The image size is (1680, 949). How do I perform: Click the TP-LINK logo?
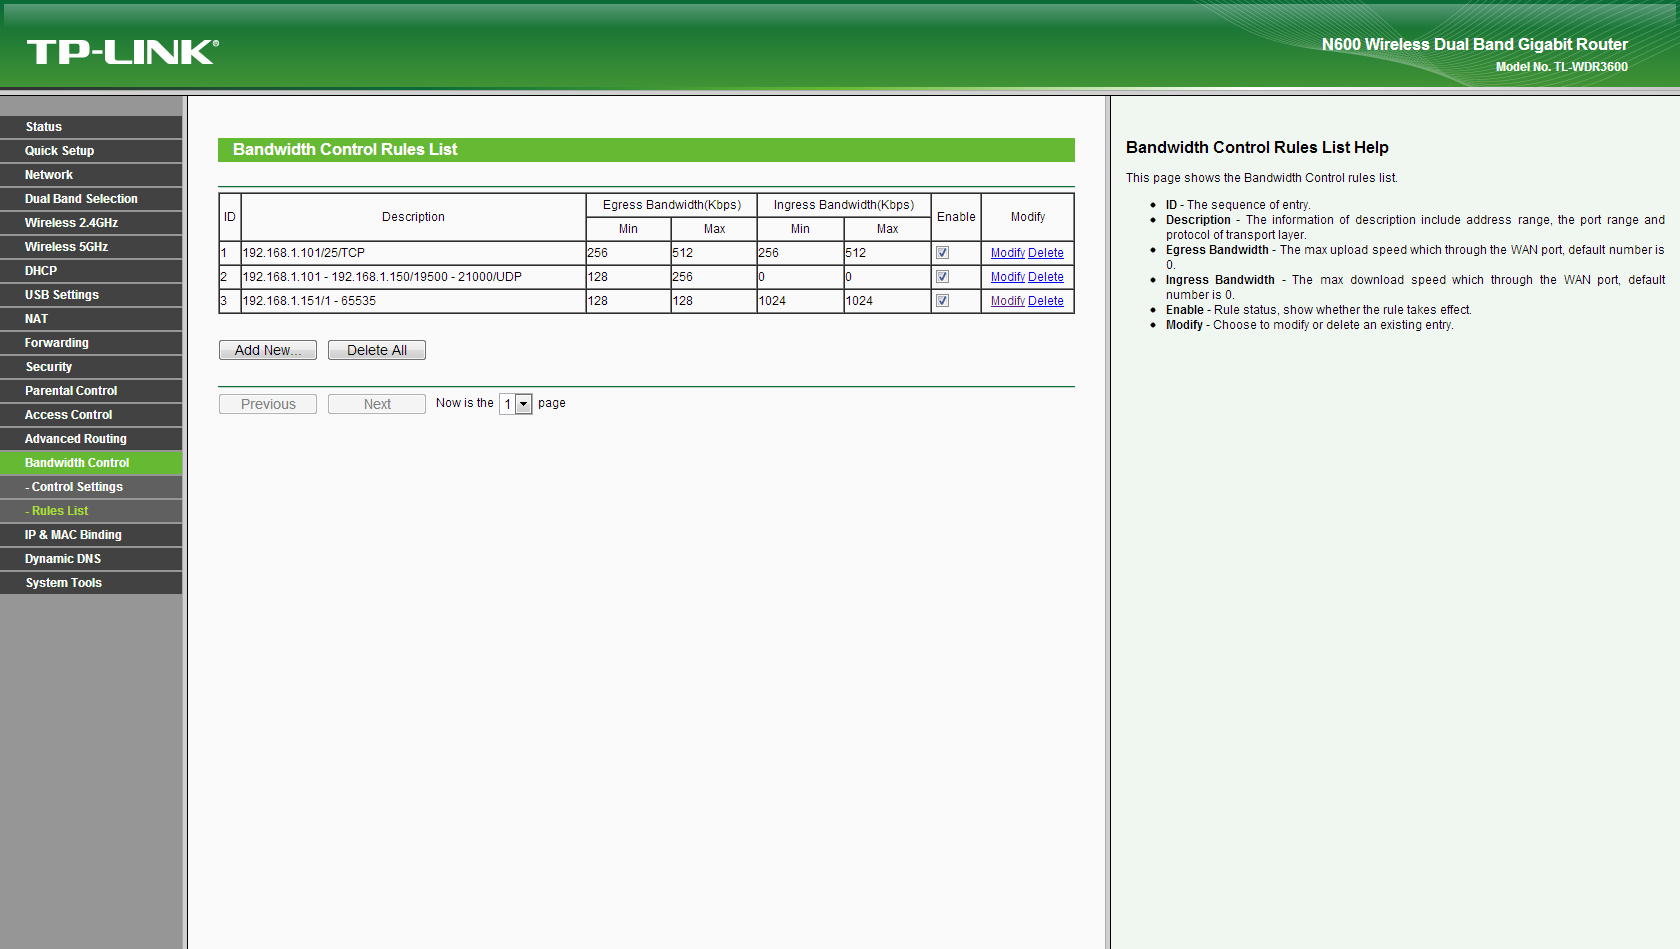coord(122,52)
